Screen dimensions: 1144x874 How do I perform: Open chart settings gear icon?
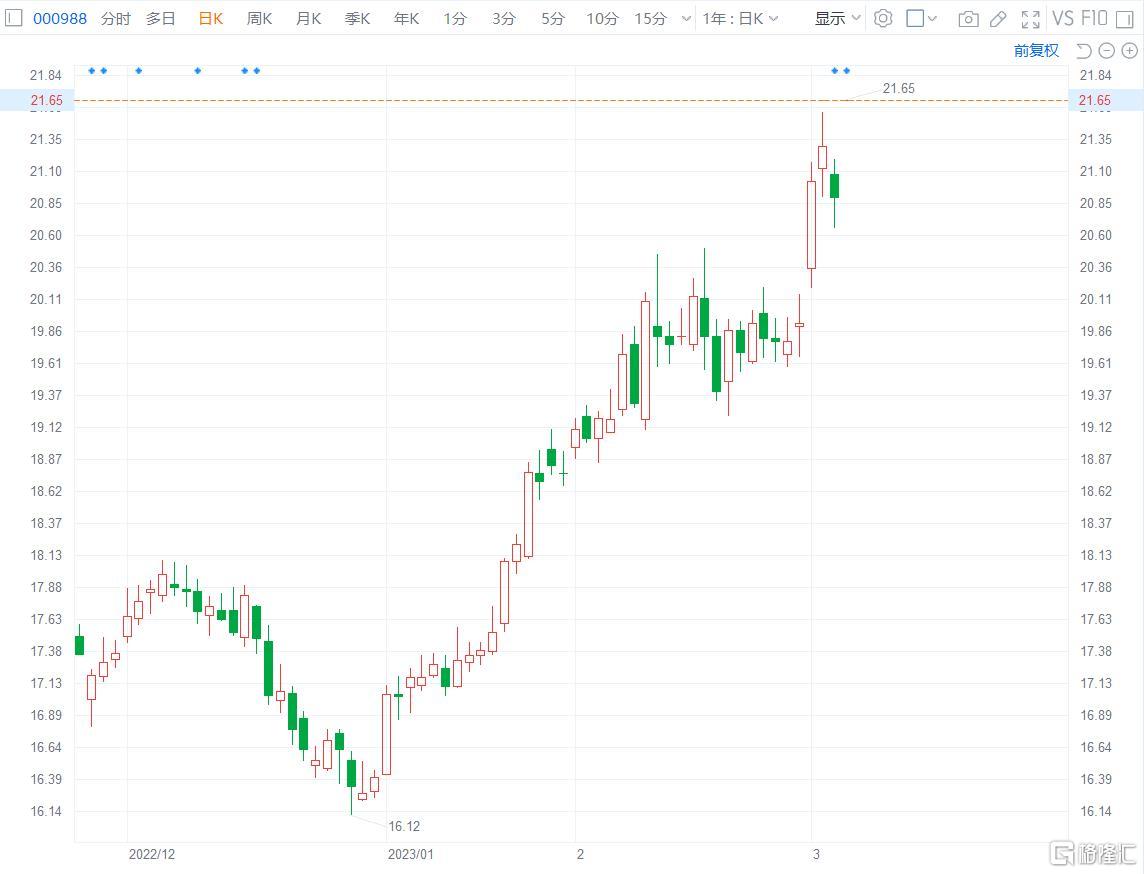click(882, 18)
